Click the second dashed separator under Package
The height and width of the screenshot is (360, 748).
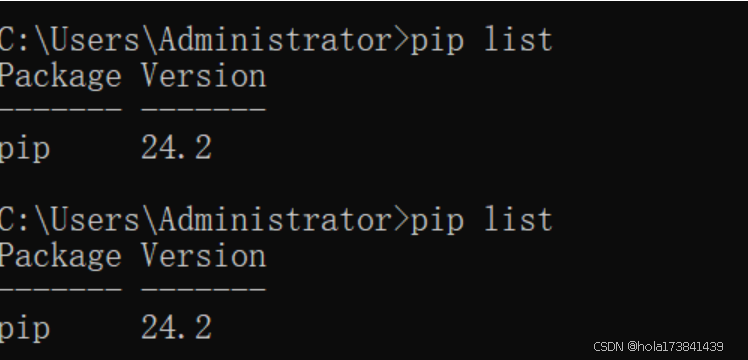tap(61, 289)
